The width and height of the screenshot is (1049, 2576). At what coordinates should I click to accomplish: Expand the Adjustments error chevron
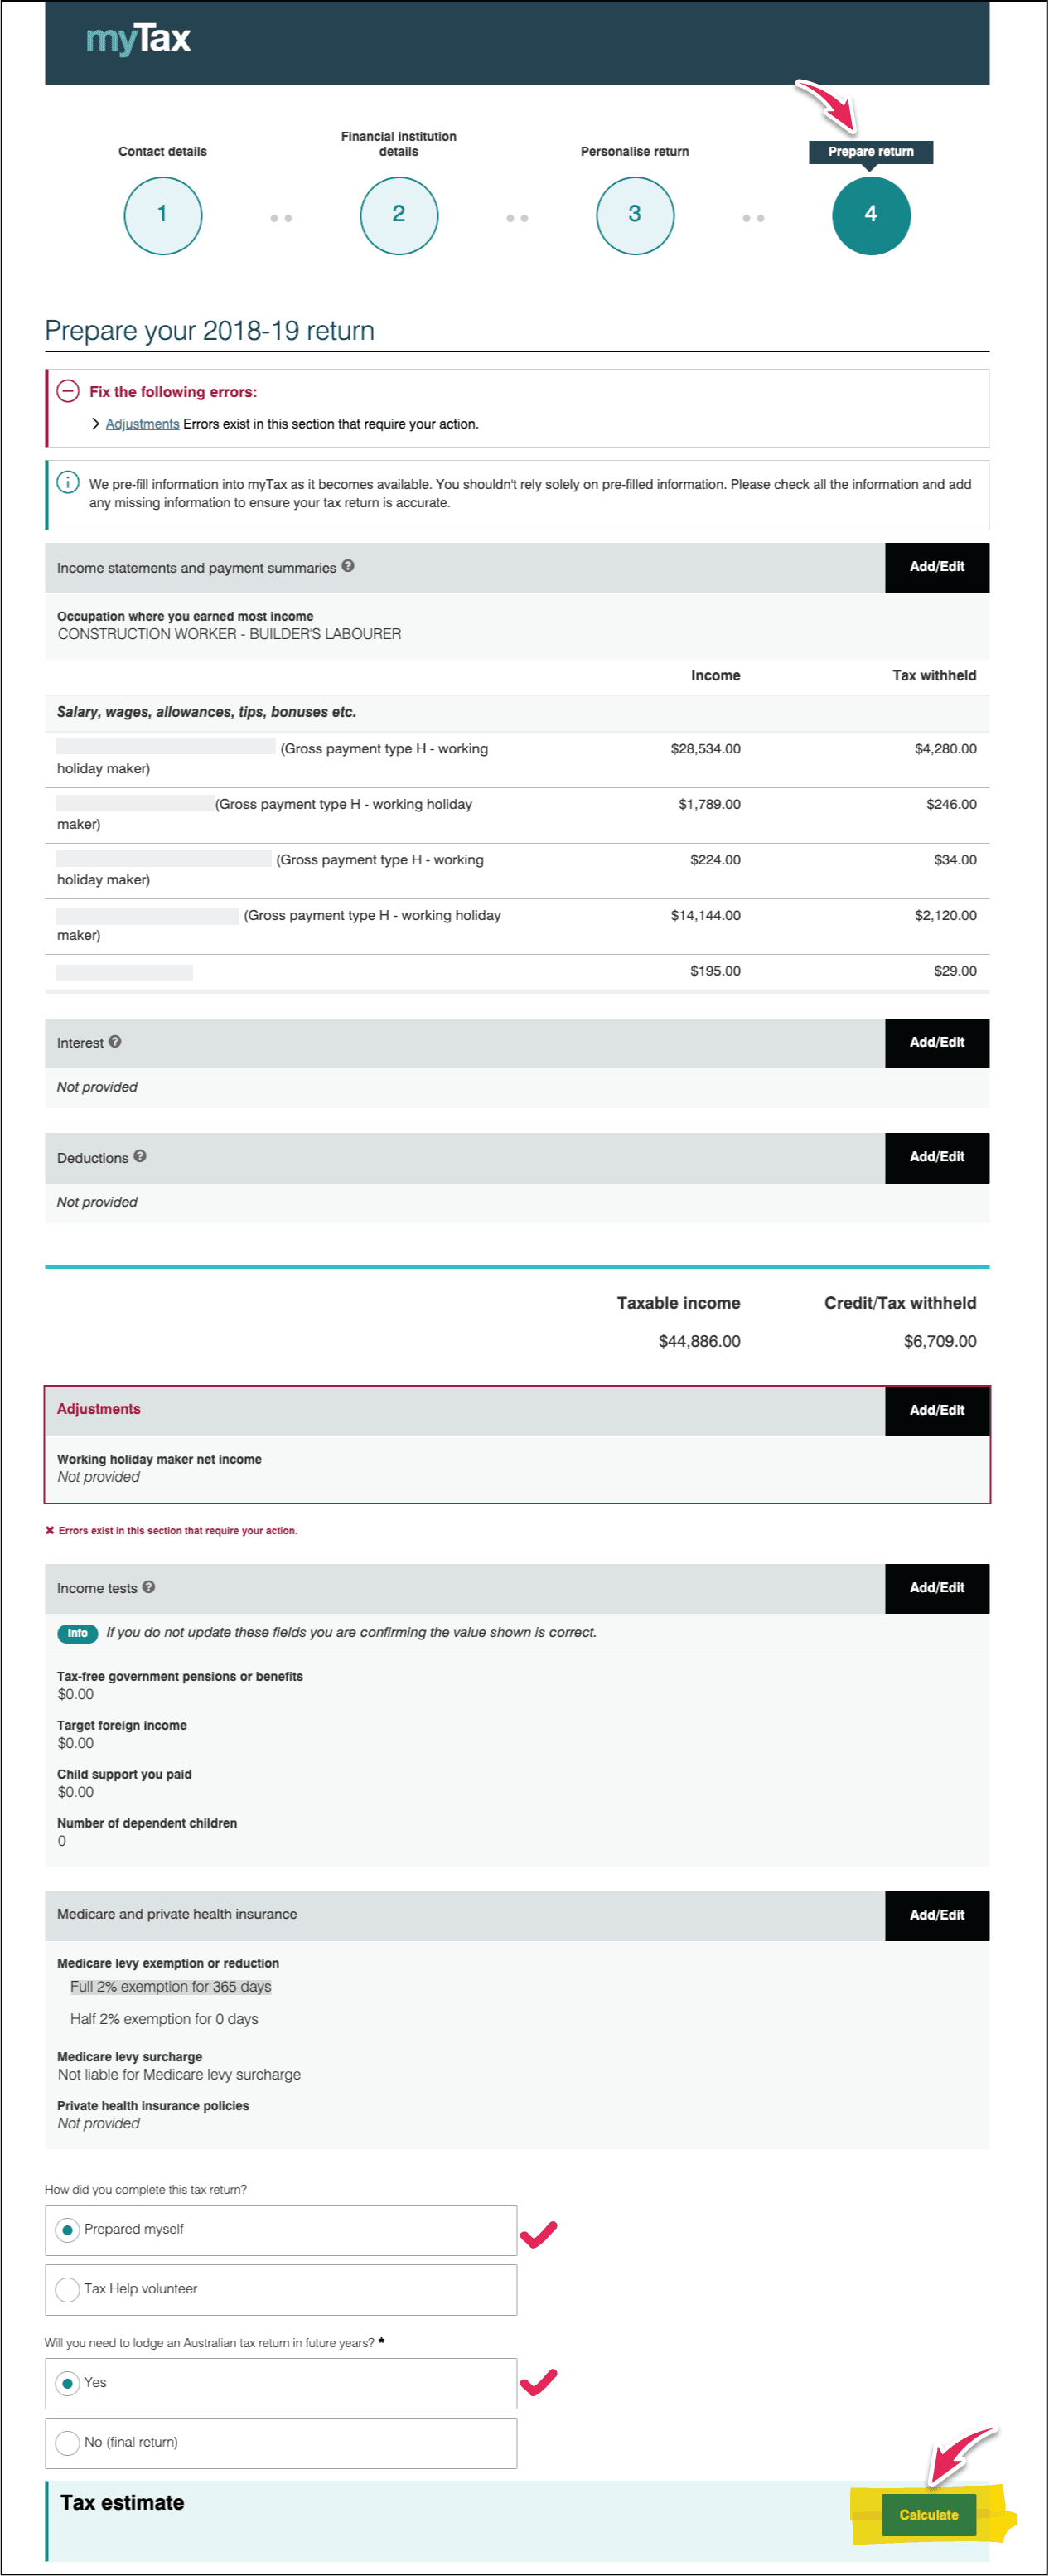[96, 424]
